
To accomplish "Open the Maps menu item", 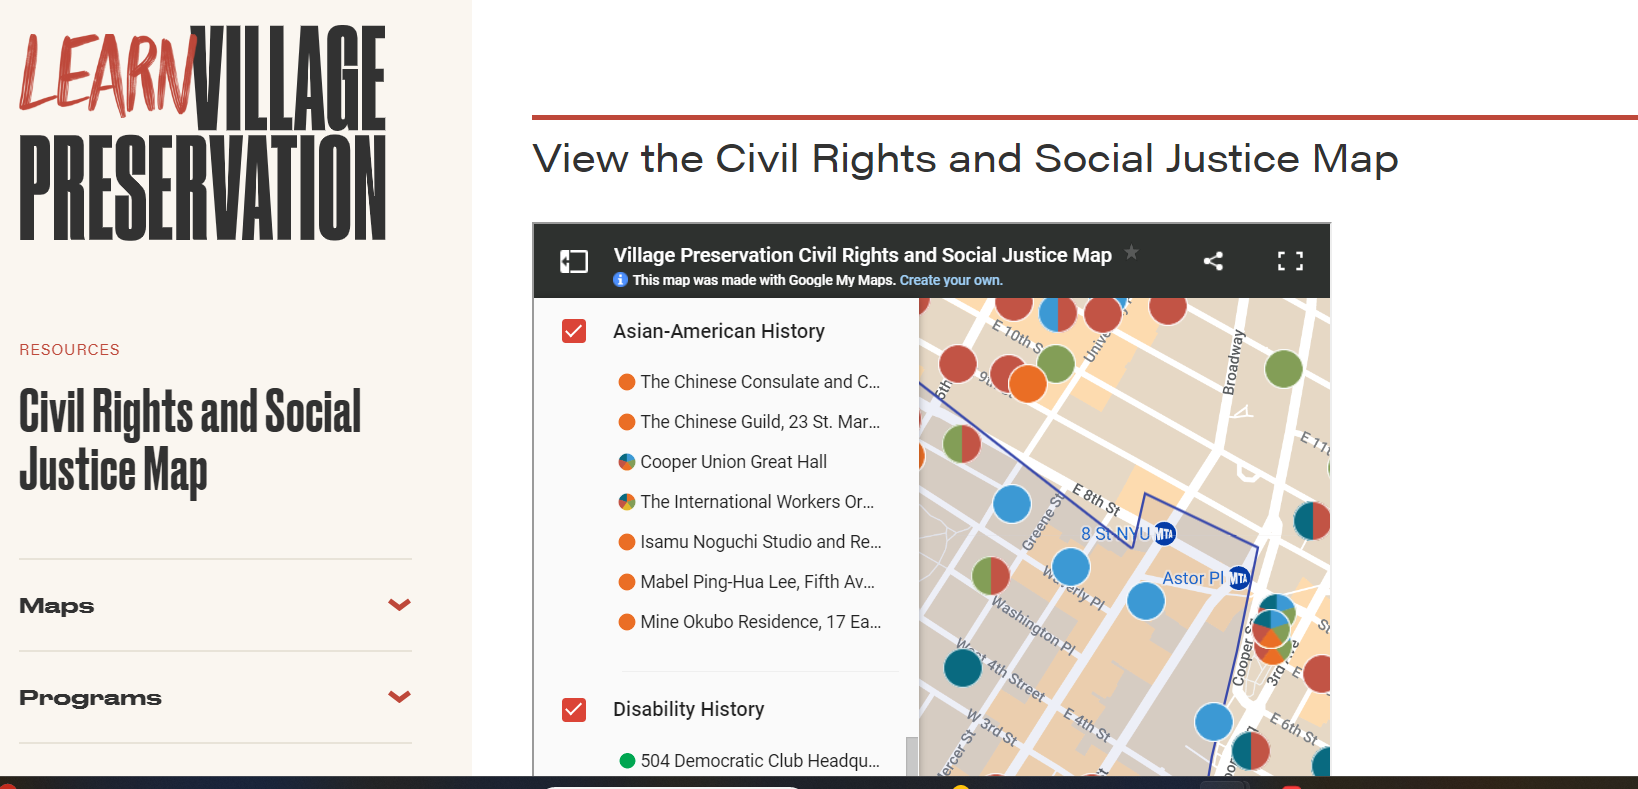I will point(57,606).
